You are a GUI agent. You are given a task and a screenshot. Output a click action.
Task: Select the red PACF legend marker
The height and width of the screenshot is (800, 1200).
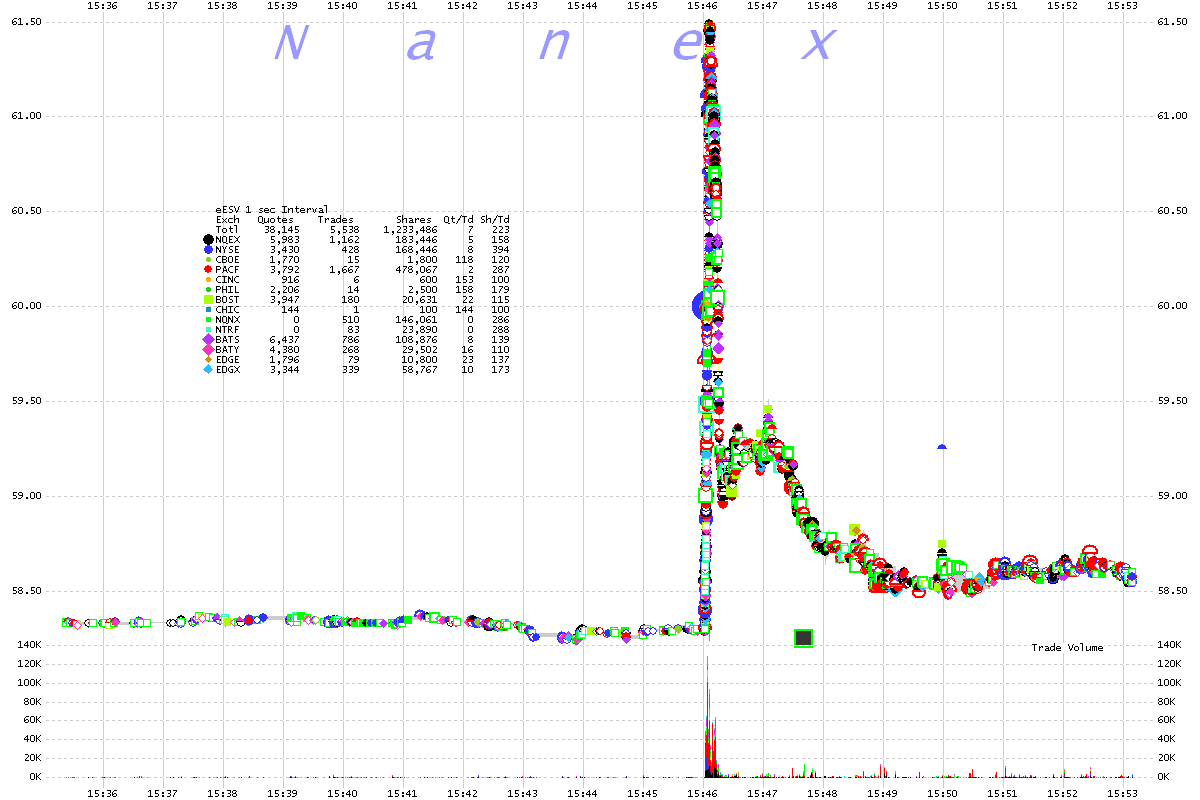point(208,270)
